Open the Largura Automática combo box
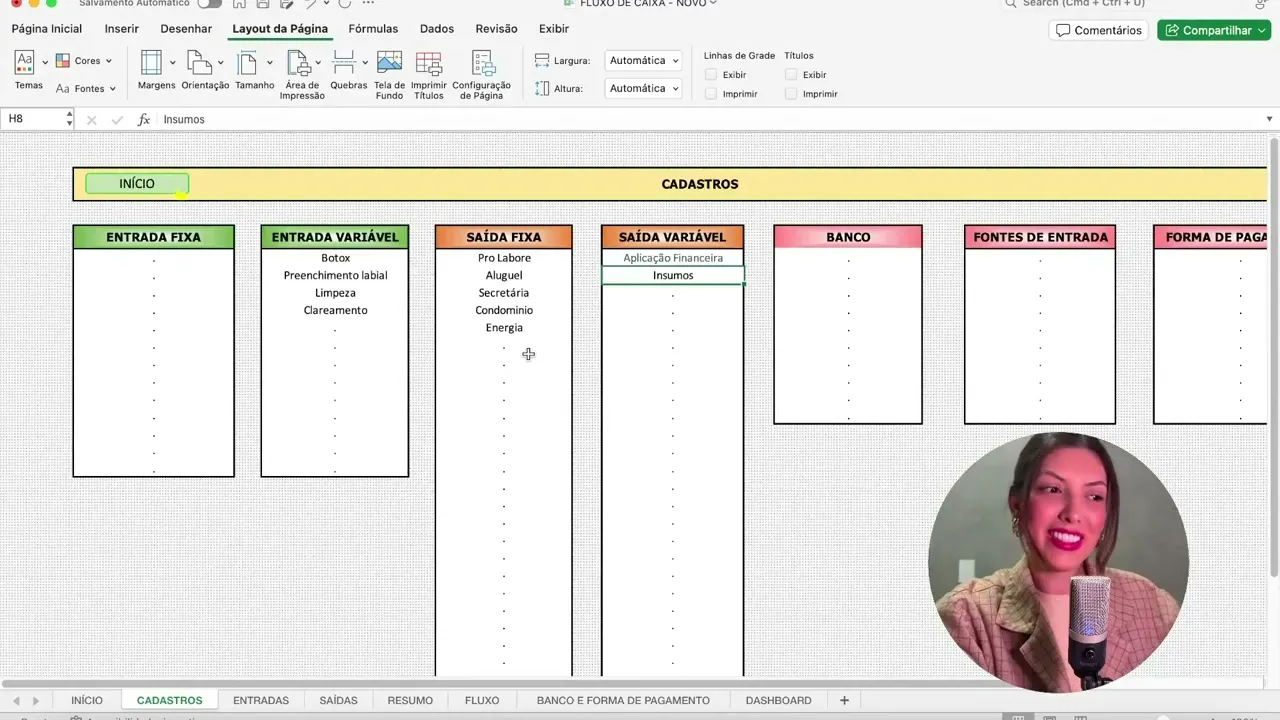 643,61
